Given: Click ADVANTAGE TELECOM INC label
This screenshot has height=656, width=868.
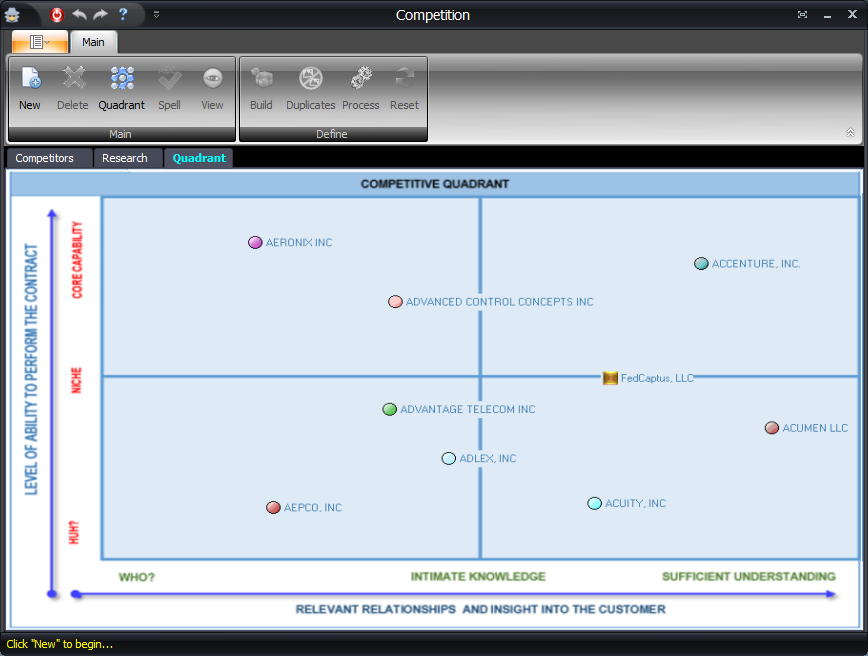Looking at the screenshot, I should coord(468,409).
